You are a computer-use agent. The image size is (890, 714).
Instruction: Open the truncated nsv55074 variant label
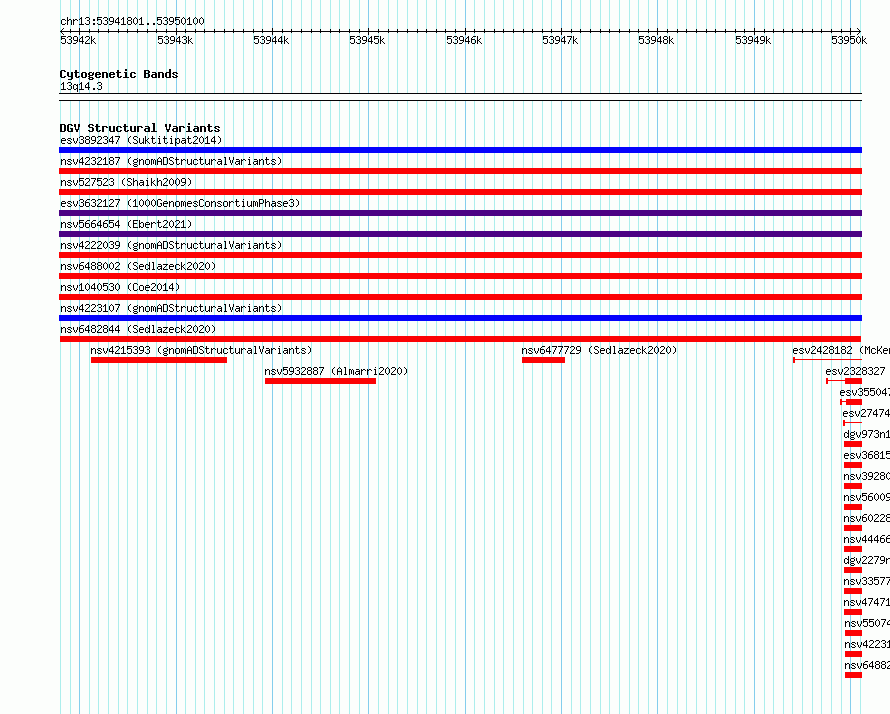pyautogui.click(x=867, y=623)
